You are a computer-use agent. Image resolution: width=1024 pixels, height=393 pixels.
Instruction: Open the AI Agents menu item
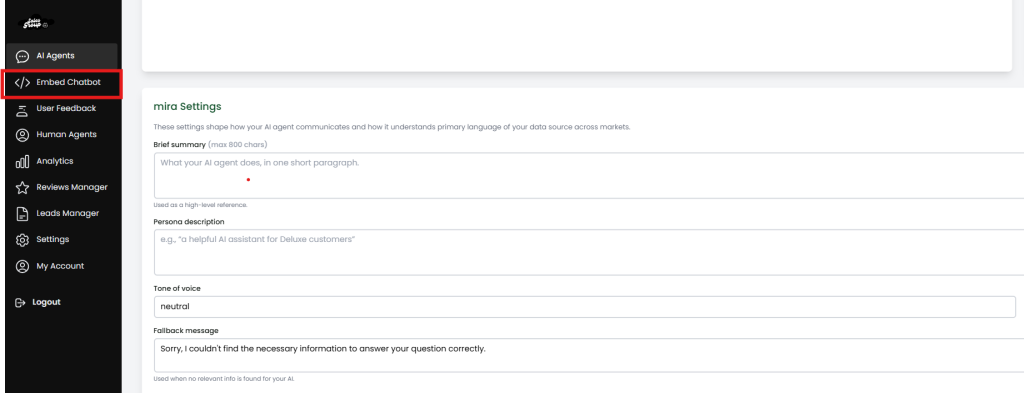coord(61,56)
